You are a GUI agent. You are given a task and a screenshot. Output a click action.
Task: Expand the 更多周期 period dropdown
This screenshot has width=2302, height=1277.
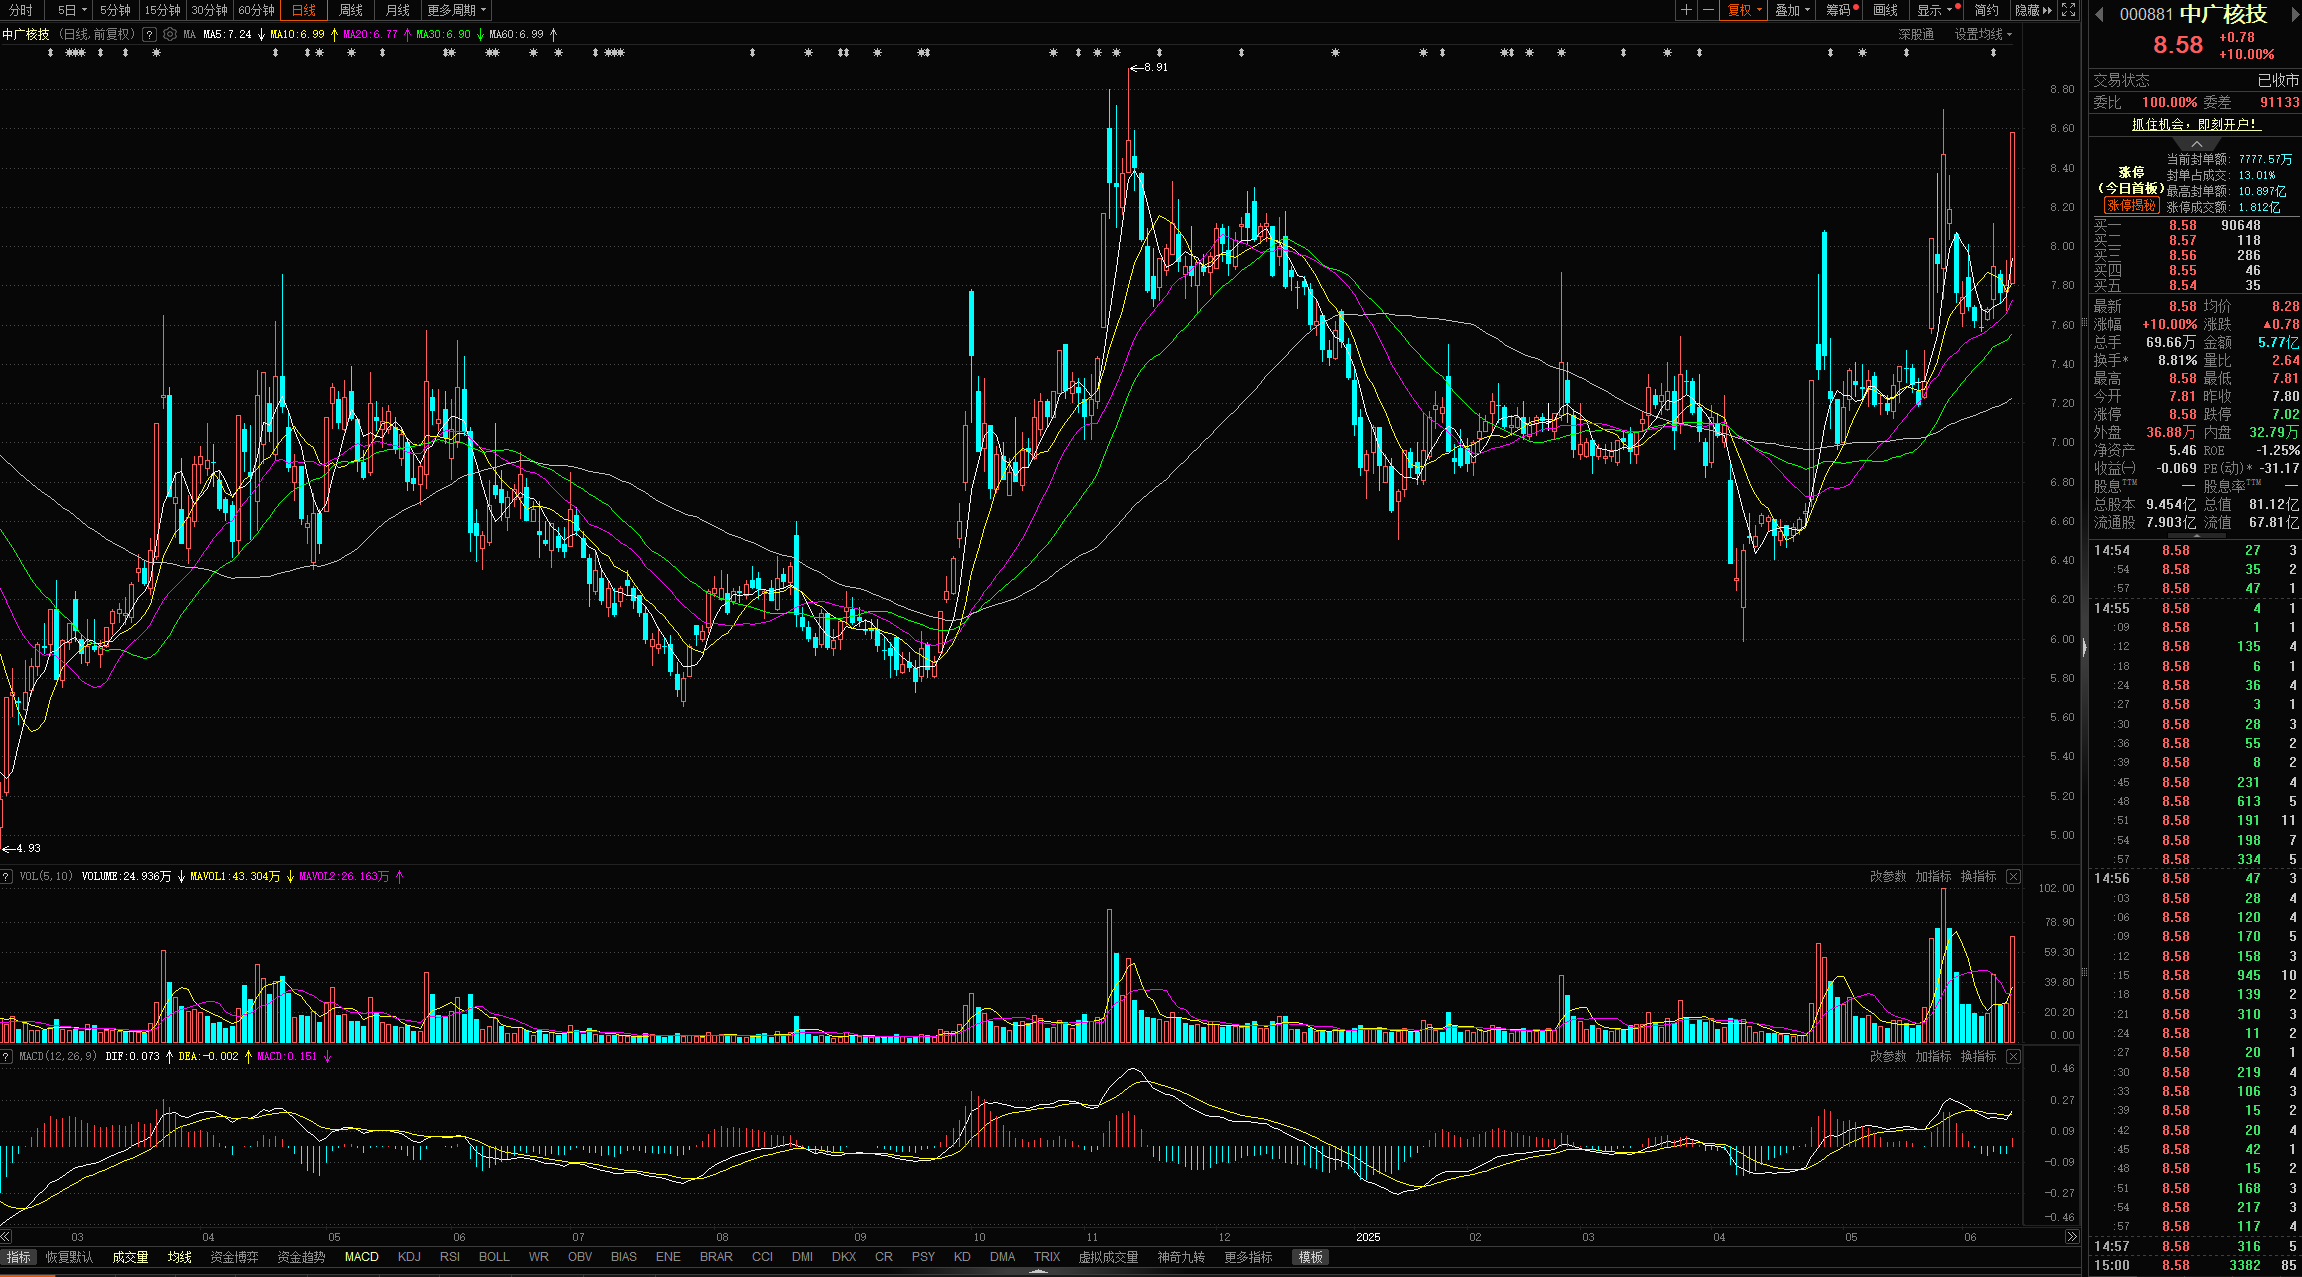(x=456, y=10)
